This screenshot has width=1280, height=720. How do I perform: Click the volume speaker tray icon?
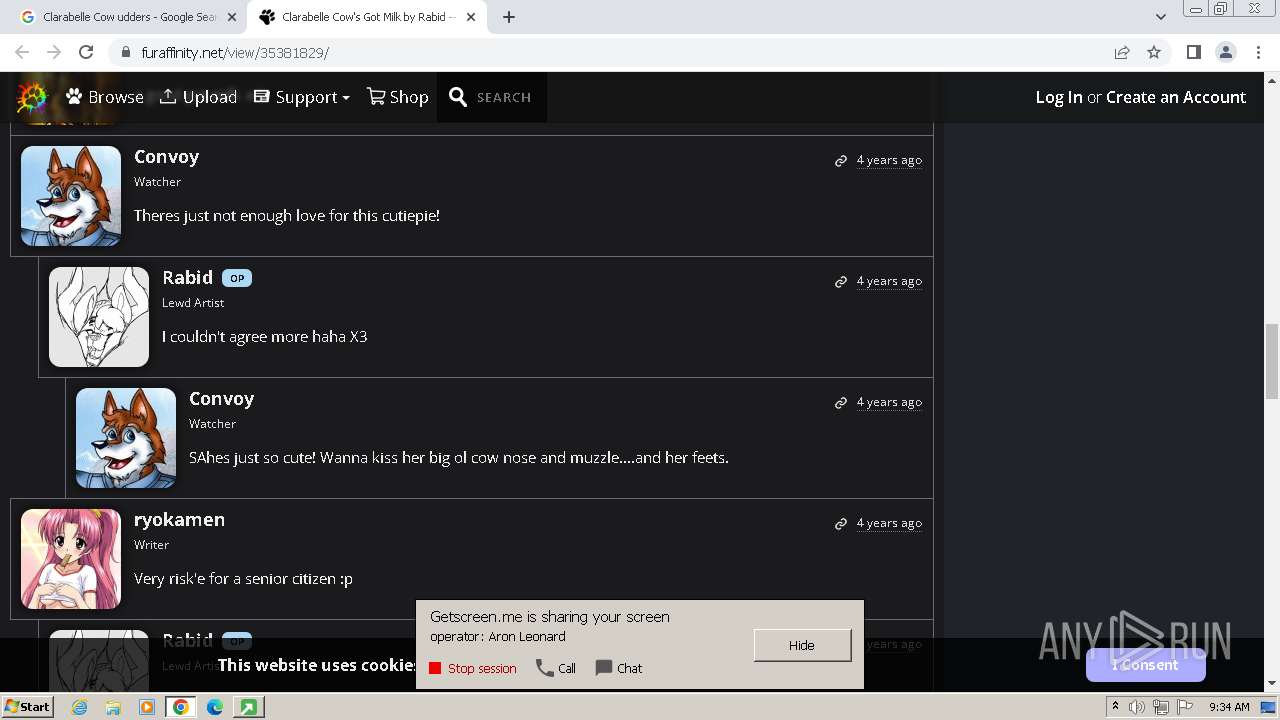tap(1136, 707)
